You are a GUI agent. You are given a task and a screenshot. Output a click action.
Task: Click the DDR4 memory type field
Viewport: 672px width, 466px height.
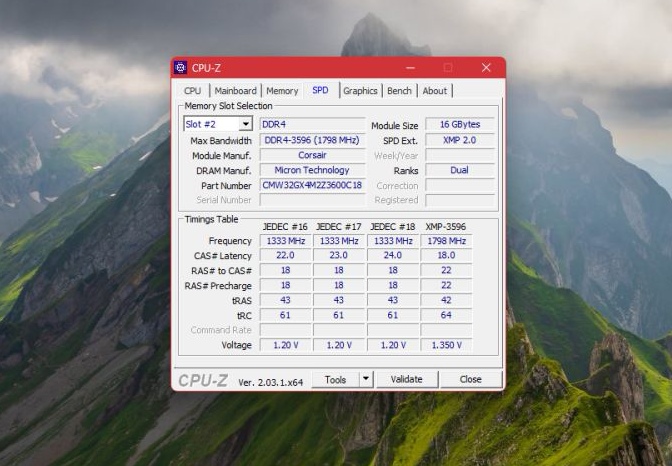(312, 124)
